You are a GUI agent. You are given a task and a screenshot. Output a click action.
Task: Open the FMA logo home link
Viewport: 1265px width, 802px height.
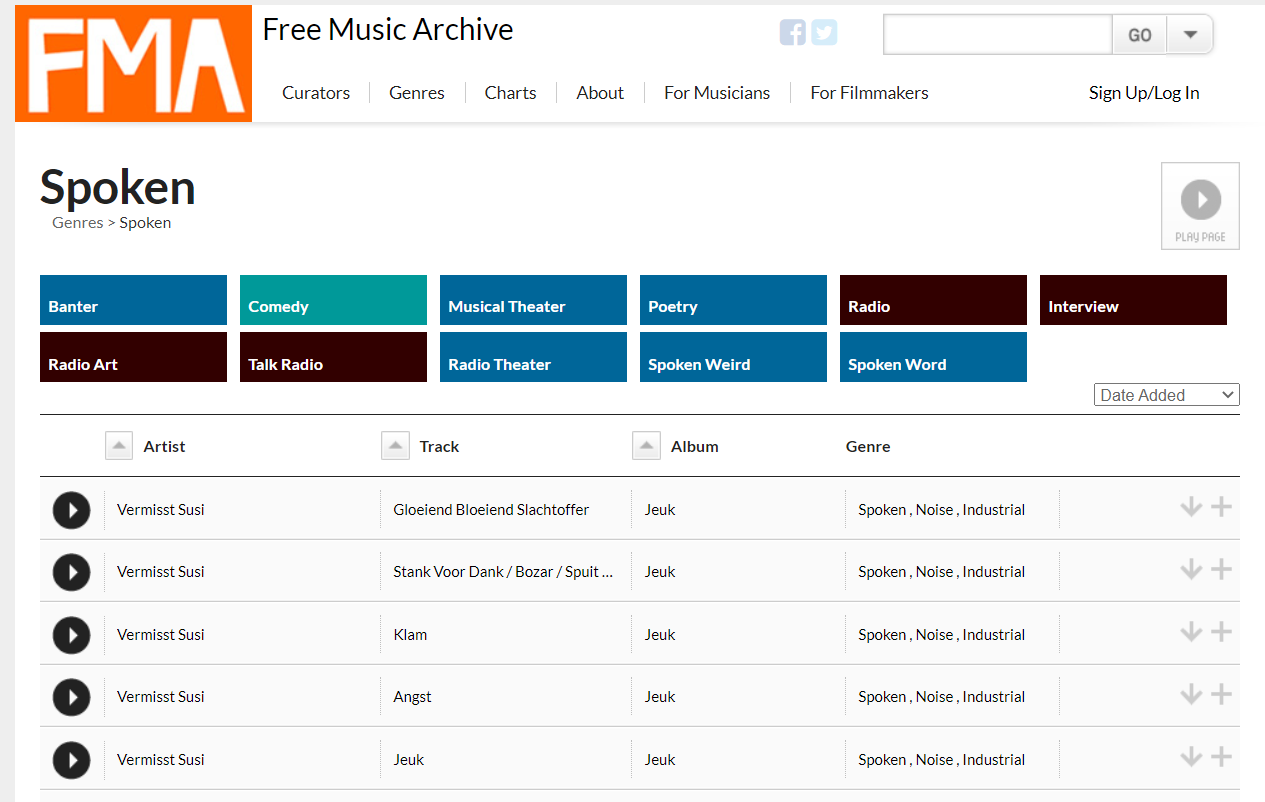click(x=133, y=64)
